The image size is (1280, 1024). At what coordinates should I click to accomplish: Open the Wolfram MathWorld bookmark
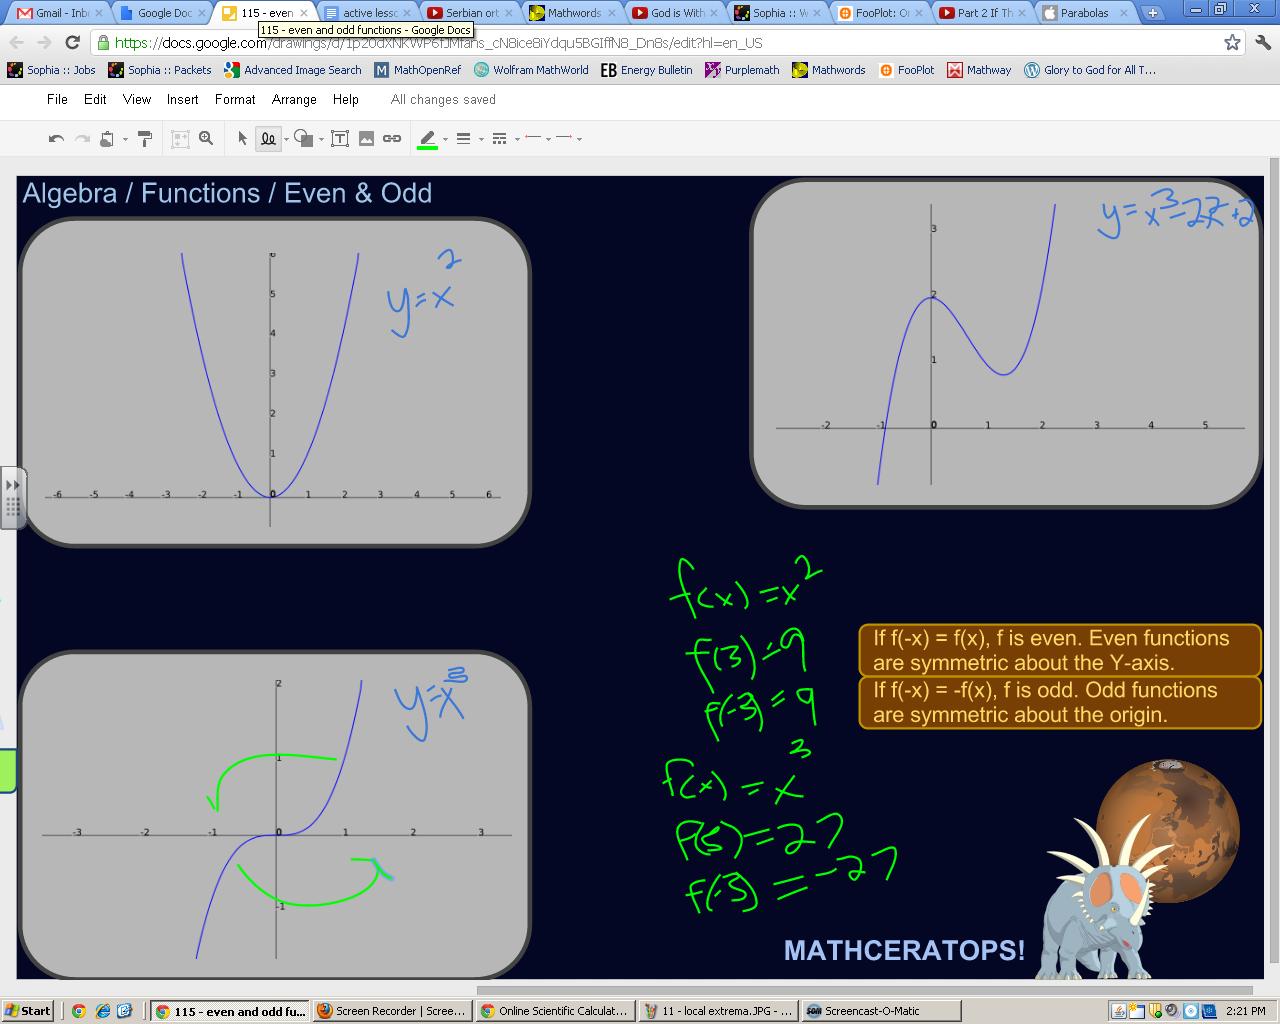tap(531, 70)
